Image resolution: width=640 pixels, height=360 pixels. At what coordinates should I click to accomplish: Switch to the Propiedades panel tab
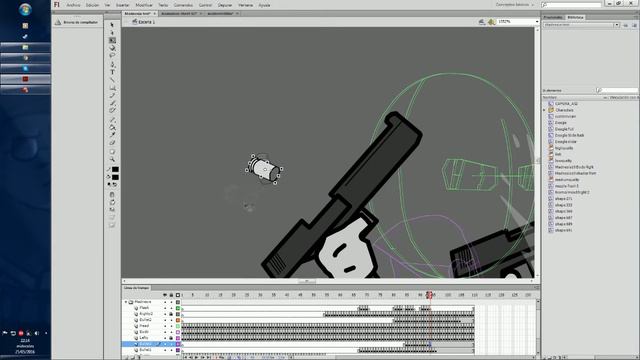pyautogui.click(x=553, y=17)
